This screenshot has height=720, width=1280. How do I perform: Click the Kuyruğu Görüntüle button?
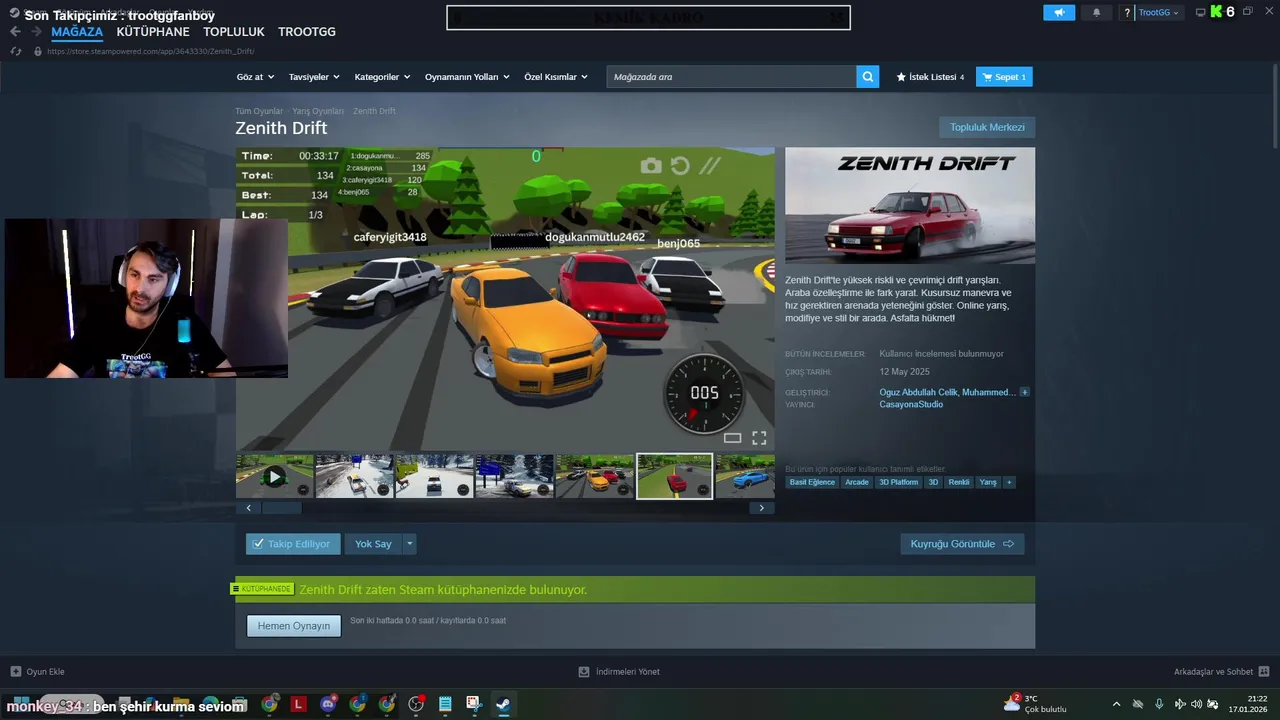(x=962, y=544)
